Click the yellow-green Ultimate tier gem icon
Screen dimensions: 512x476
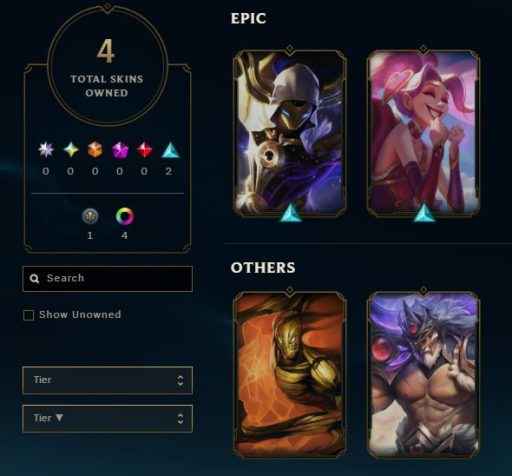pyautogui.click(x=71, y=150)
